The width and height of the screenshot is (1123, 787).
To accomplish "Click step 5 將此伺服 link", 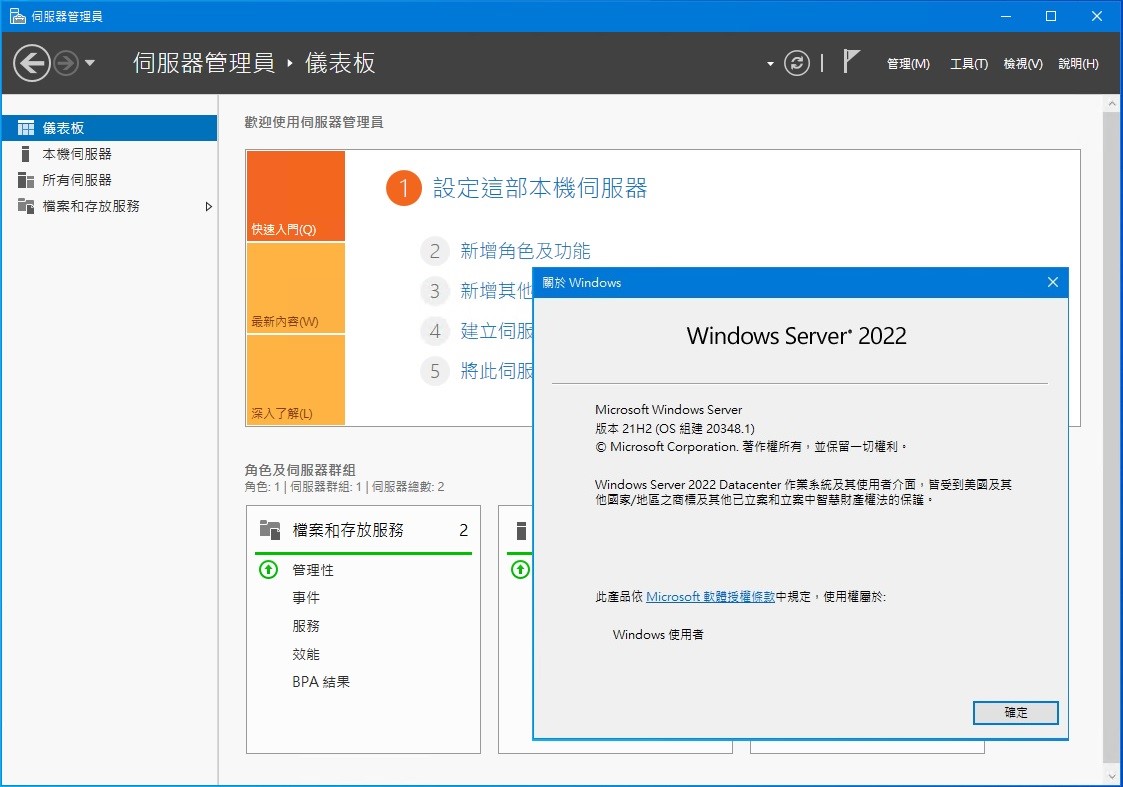I will tap(496, 371).
